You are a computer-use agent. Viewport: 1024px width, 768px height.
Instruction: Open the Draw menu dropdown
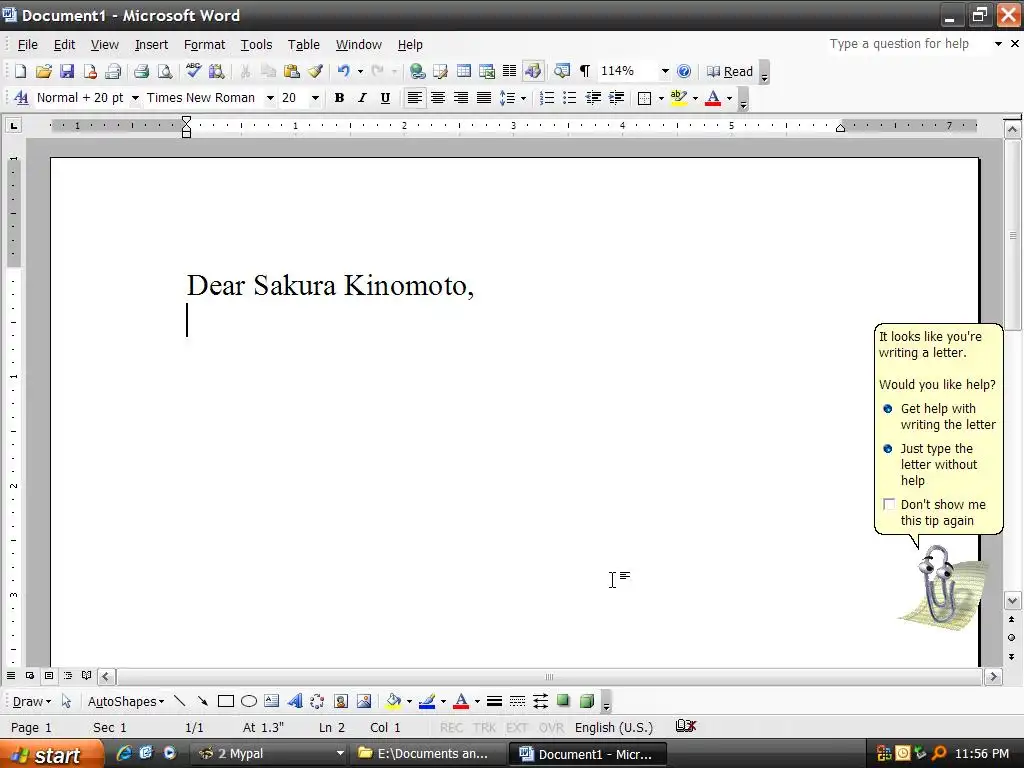(31, 701)
